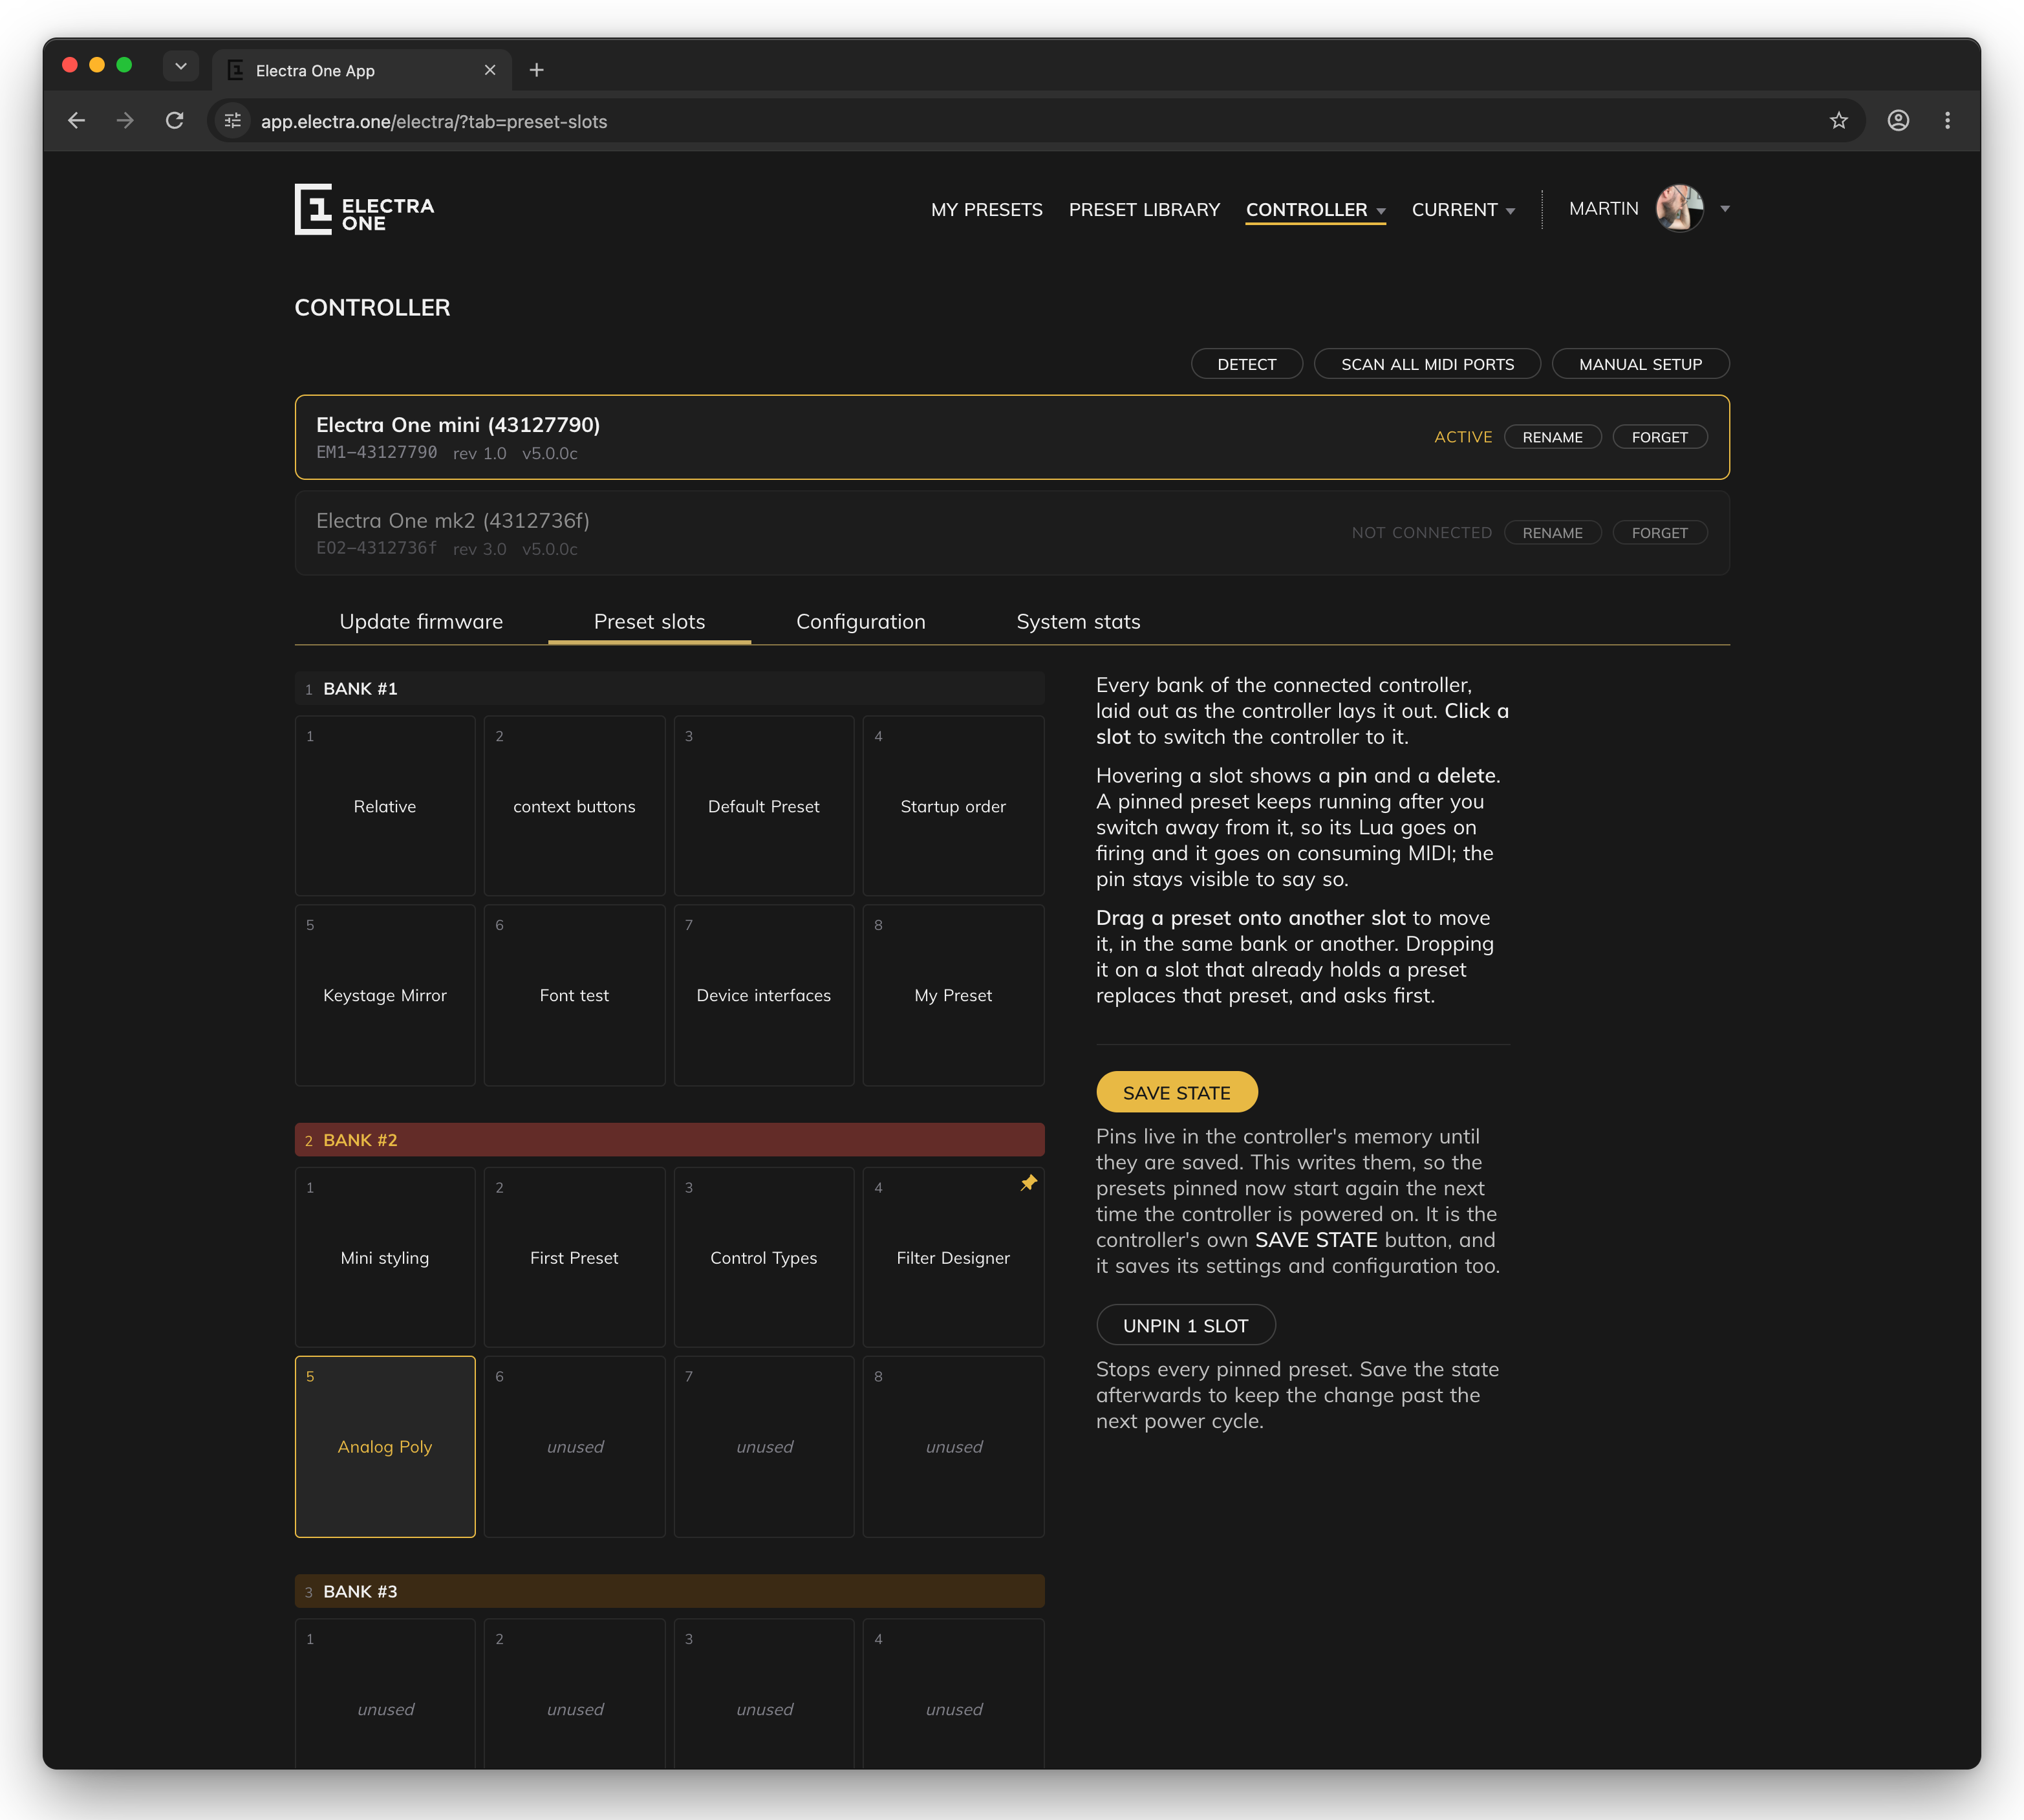The height and width of the screenshot is (1820, 2024).
Task: Open the CURRENT dropdown menu
Action: pyautogui.click(x=1463, y=210)
